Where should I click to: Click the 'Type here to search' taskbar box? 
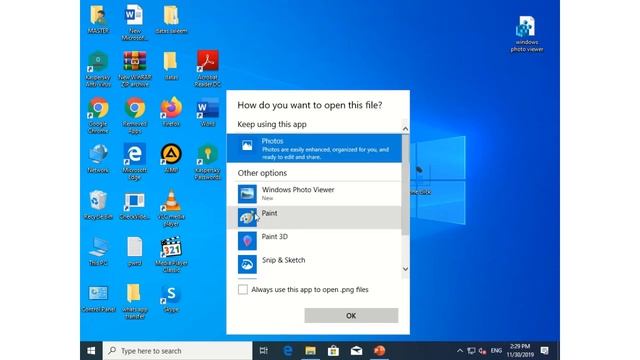[x=178, y=351]
